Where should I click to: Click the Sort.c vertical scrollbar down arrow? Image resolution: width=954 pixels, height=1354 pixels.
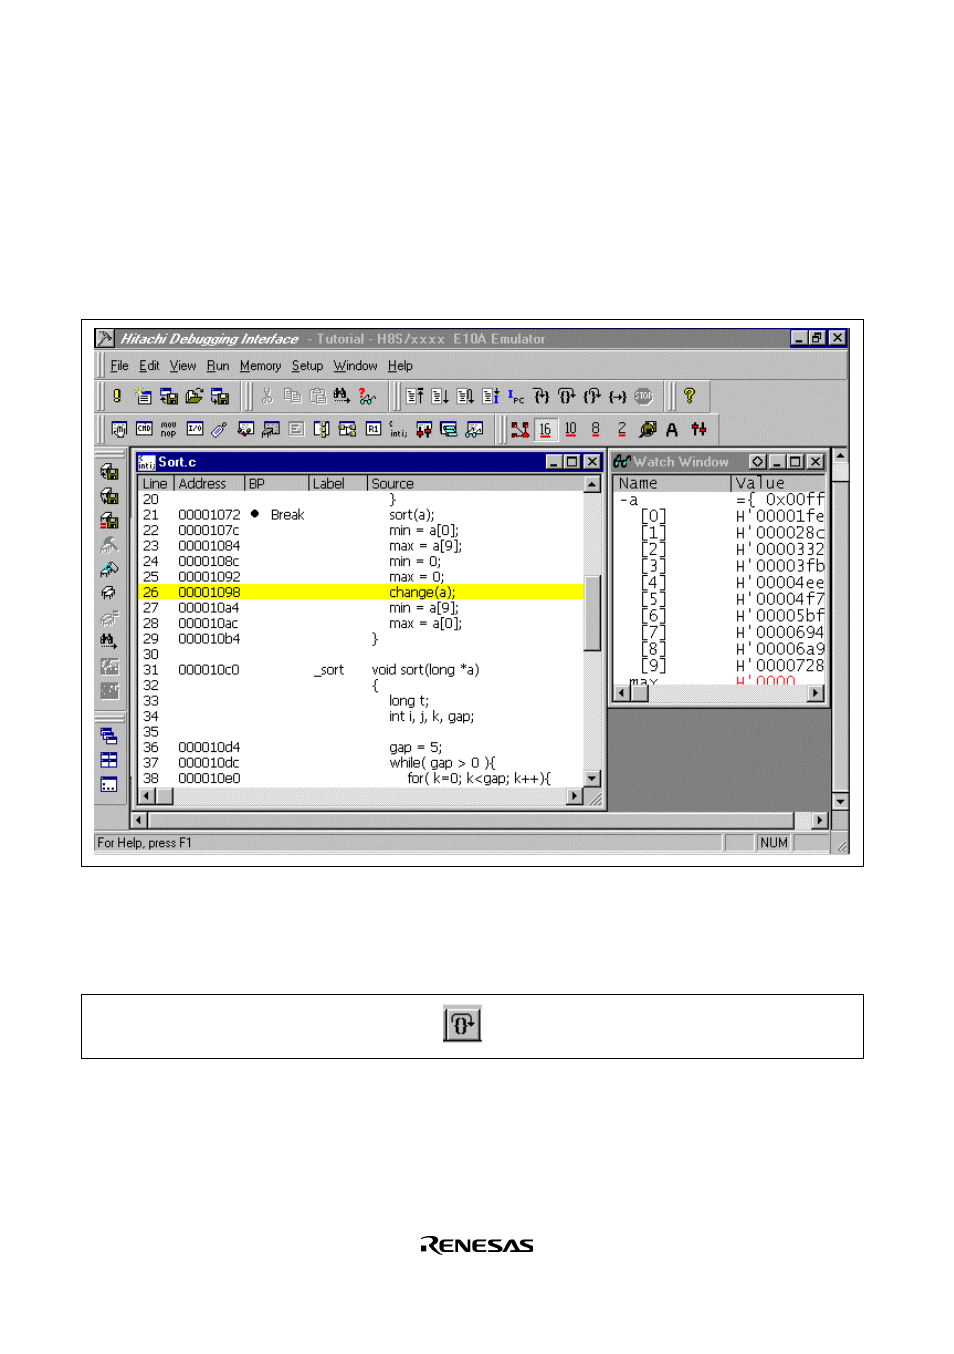(x=592, y=778)
